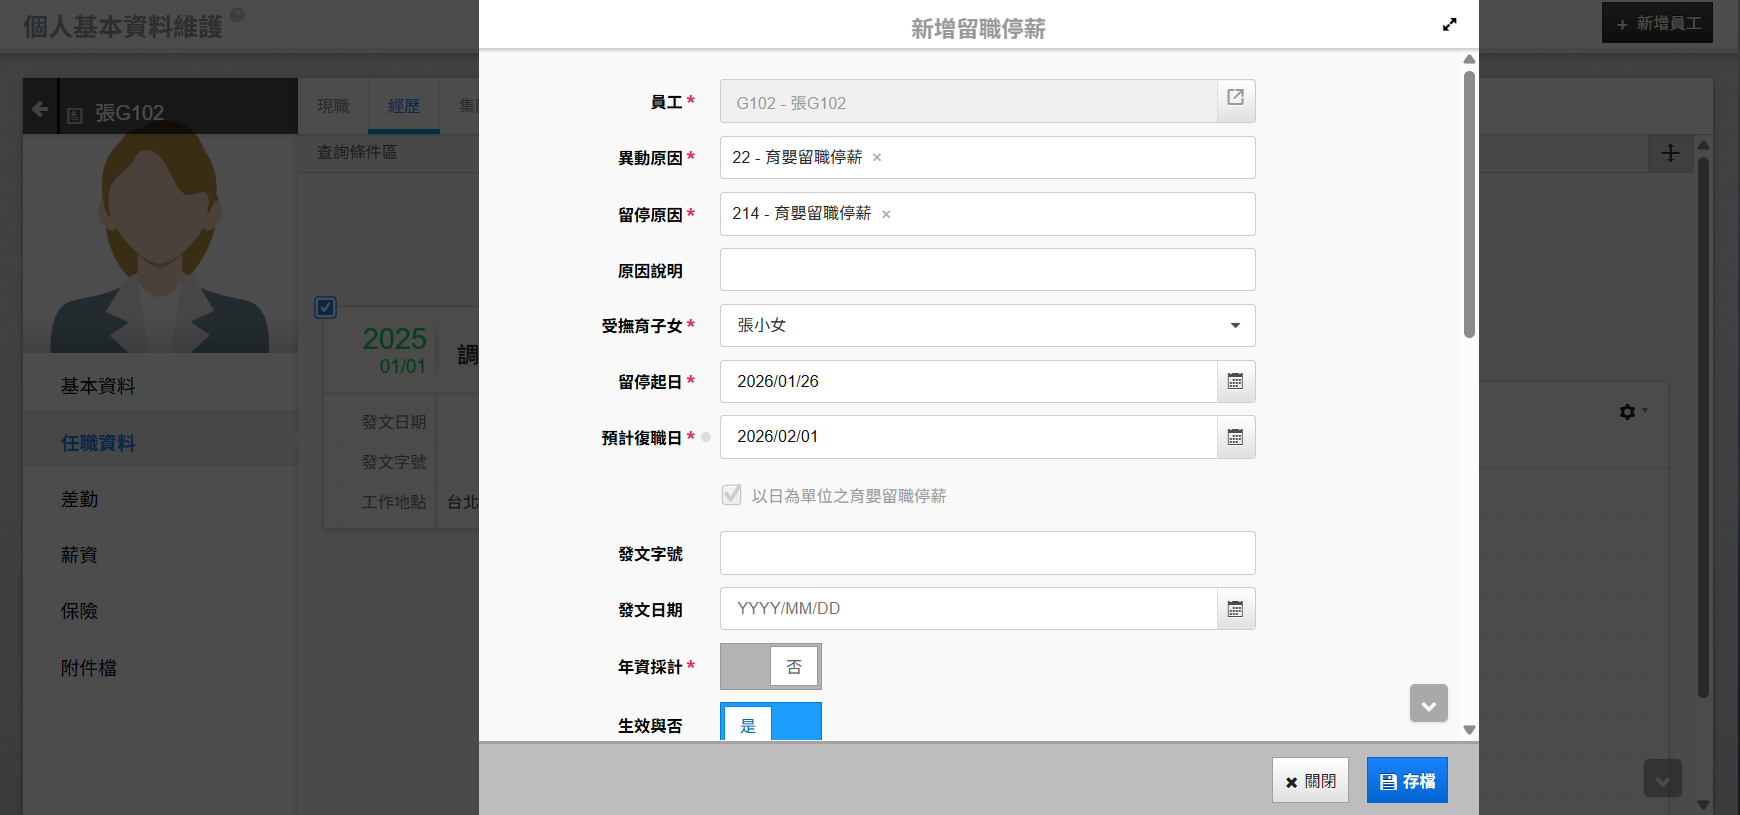Check 以日為單位之育嬰留職停薪 checkbox
The image size is (1740, 815).
coord(732,496)
